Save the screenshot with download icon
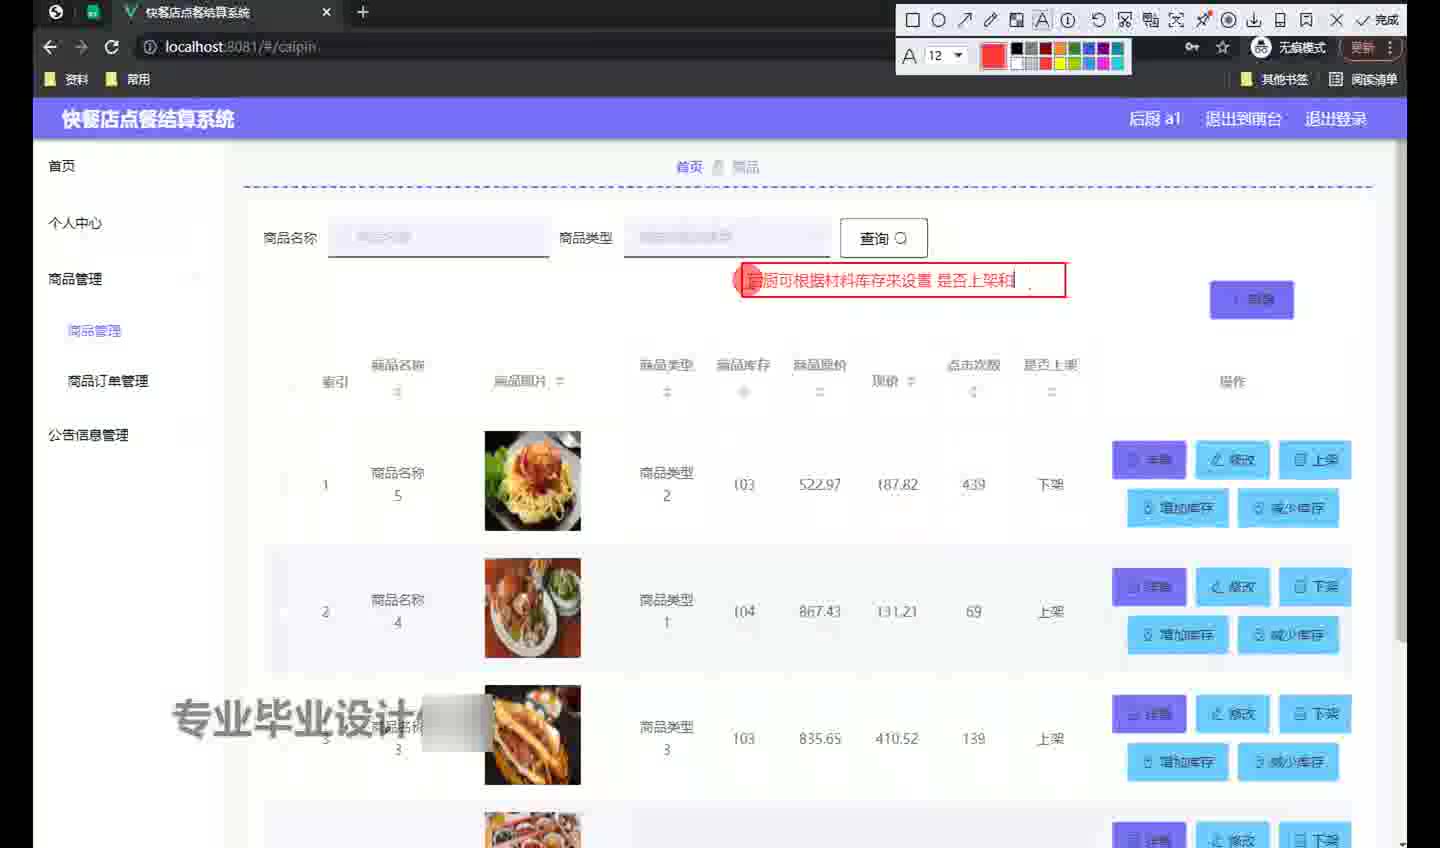Image resolution: width=1440 pixels, height=848 pixels. pos(1254,20)
